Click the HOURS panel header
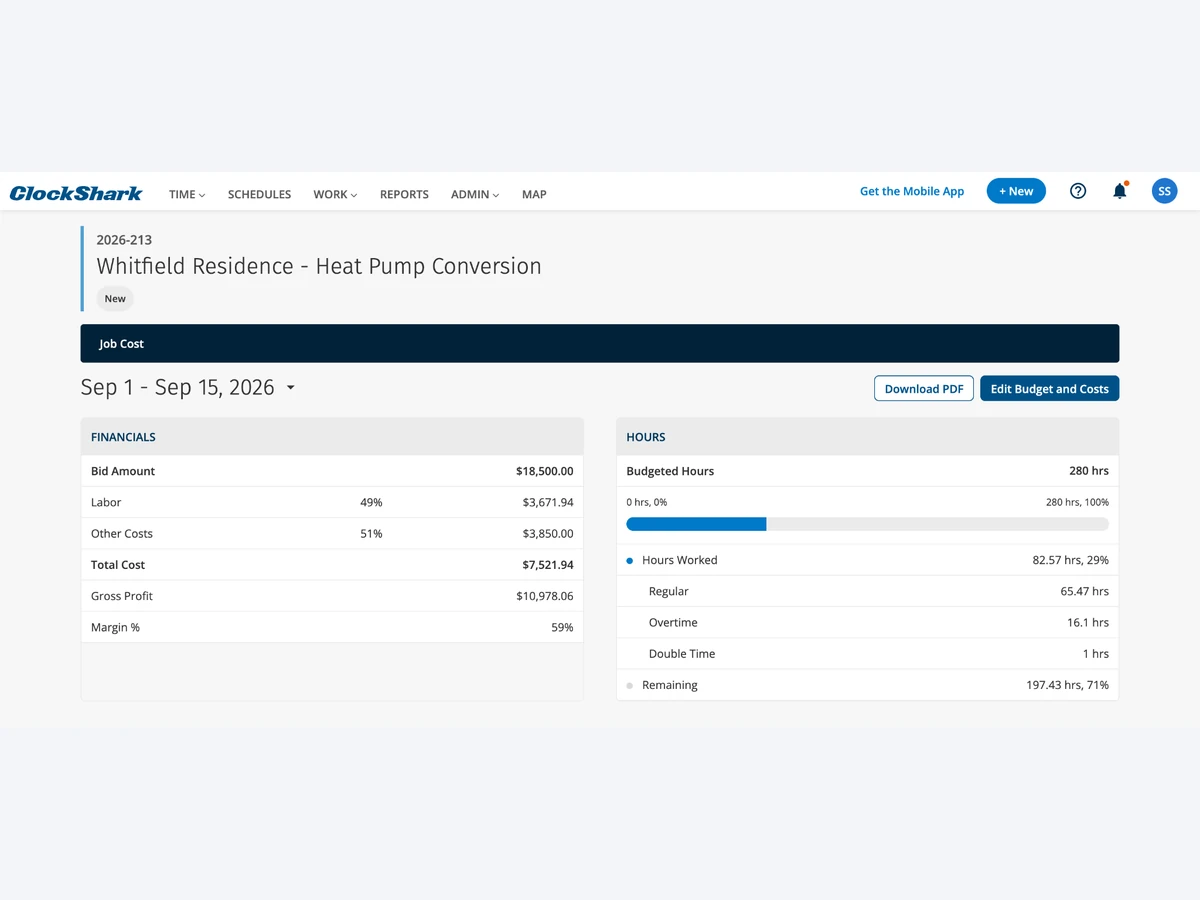Screen dimensions: 1200x900 pos(867,437)
